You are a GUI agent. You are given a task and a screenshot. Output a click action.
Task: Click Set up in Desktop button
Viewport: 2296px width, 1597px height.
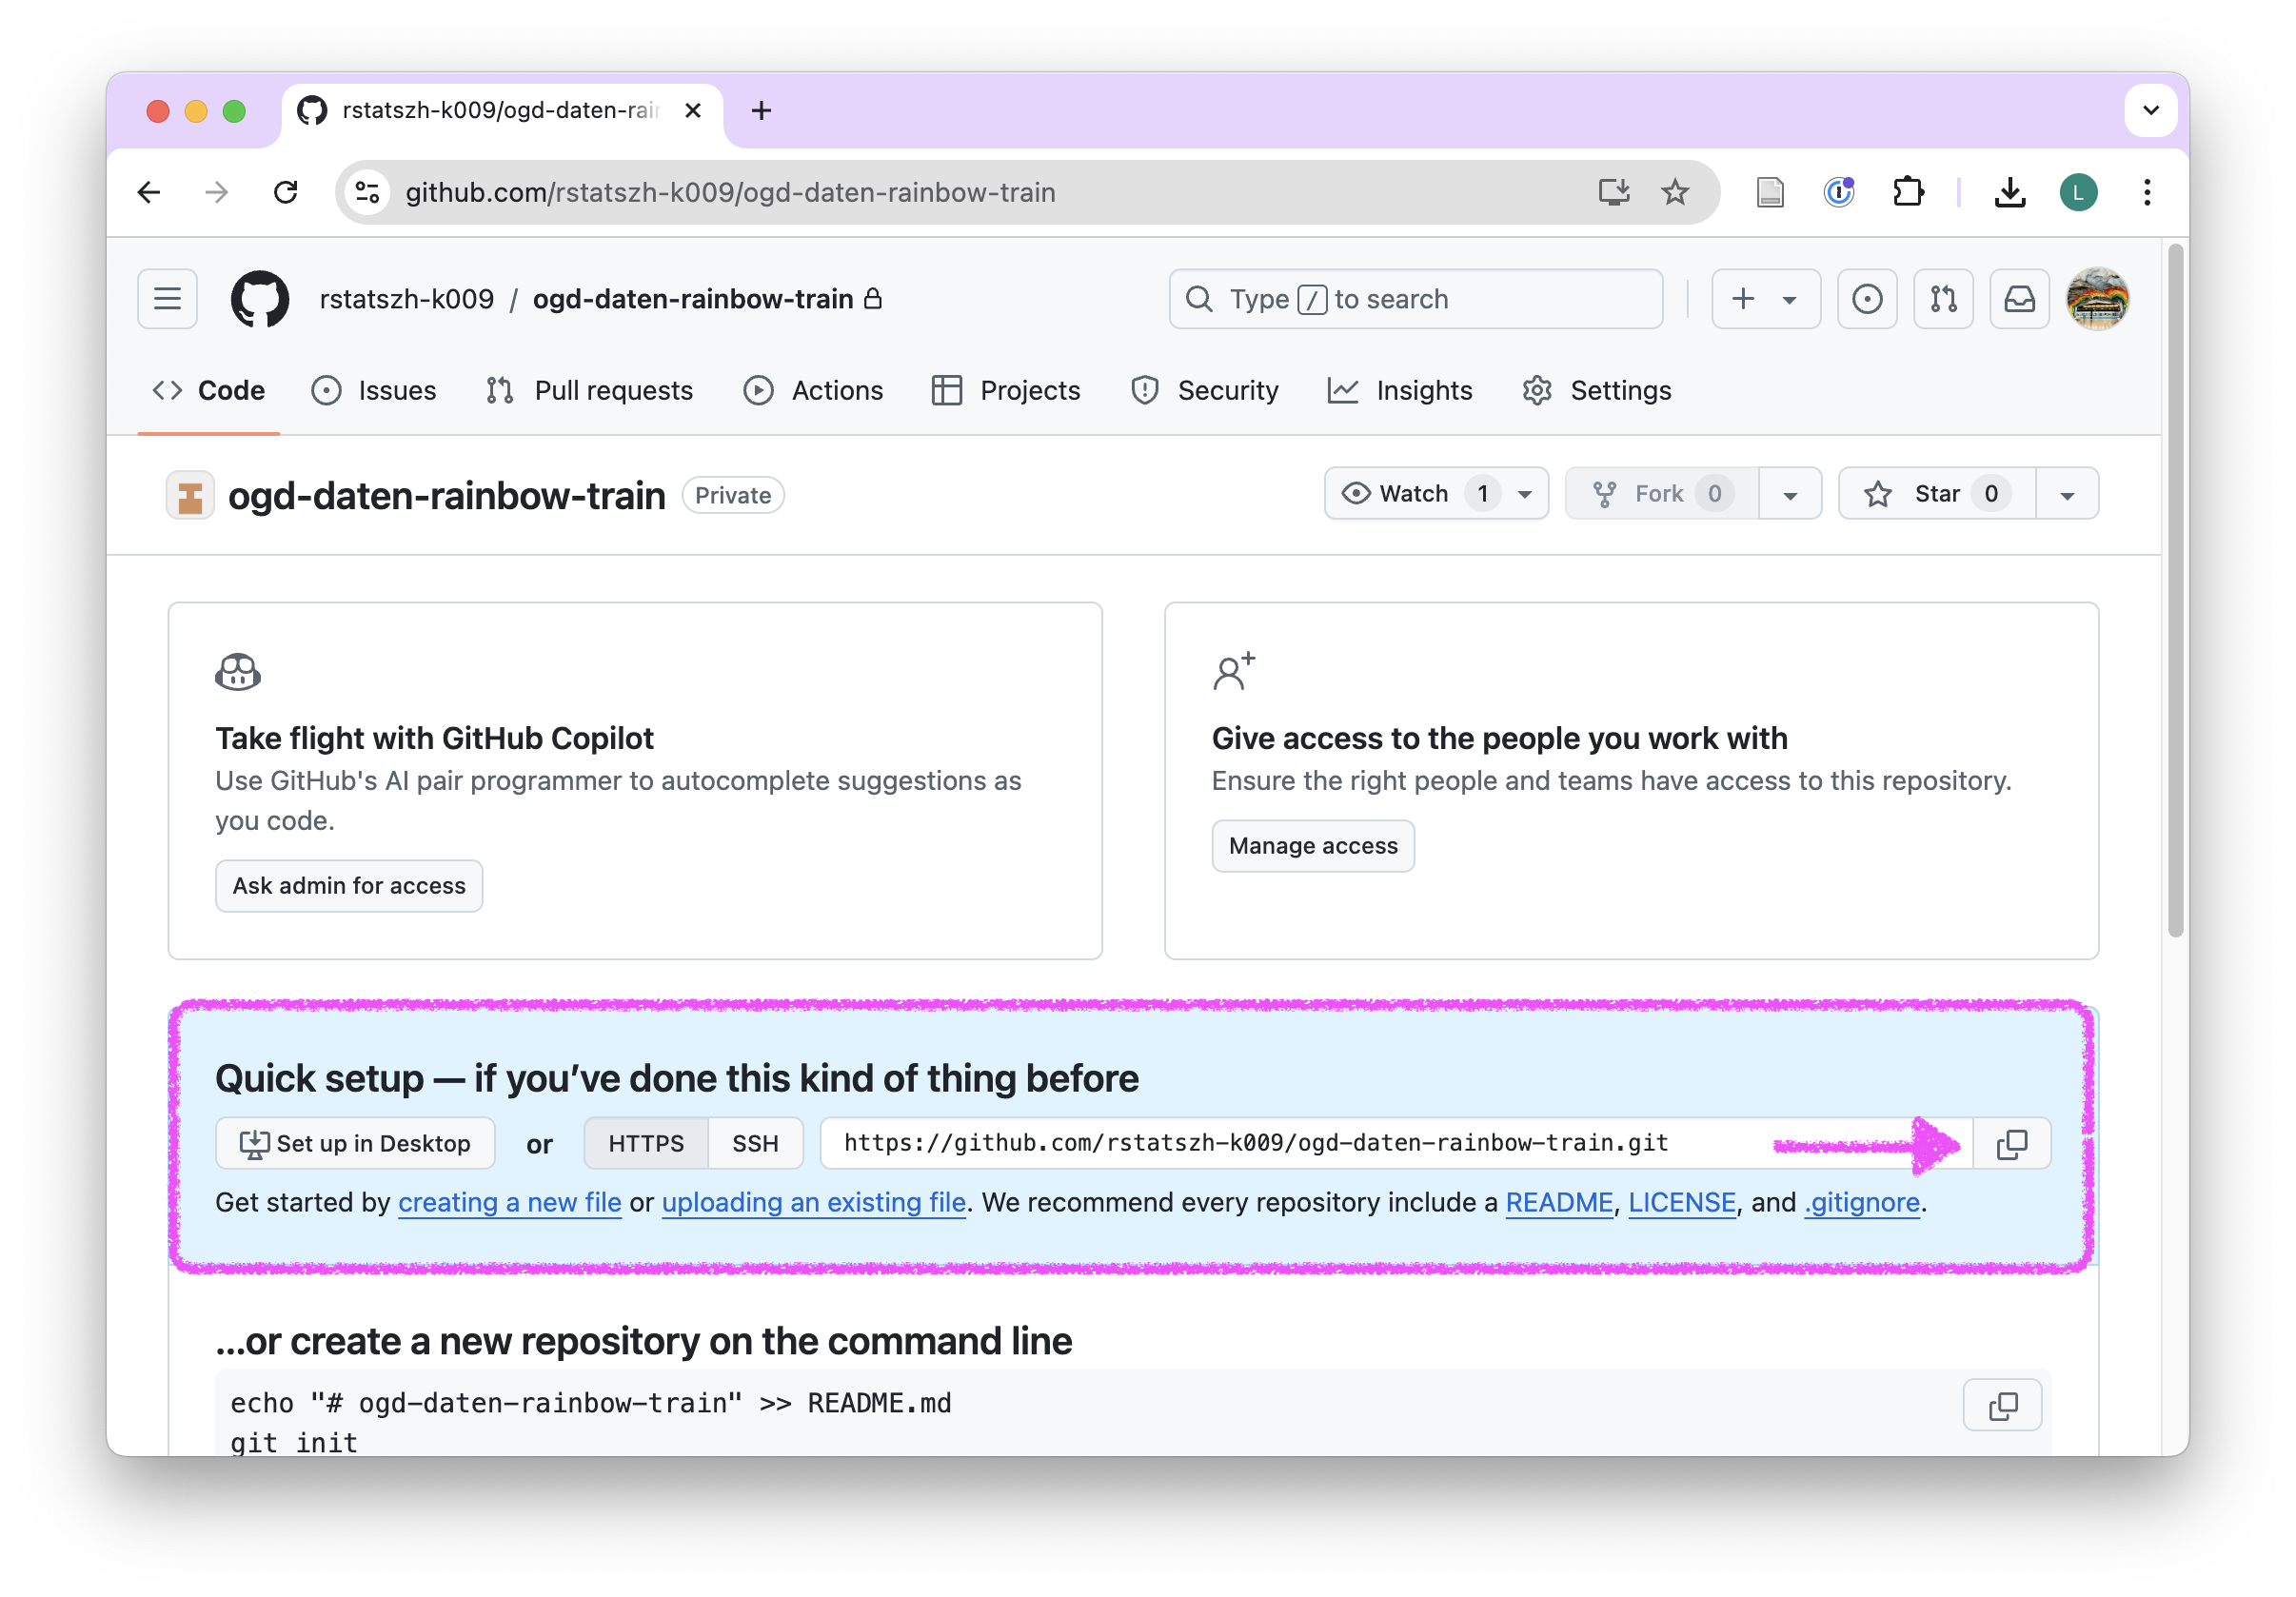click(x=355, y=1143)
